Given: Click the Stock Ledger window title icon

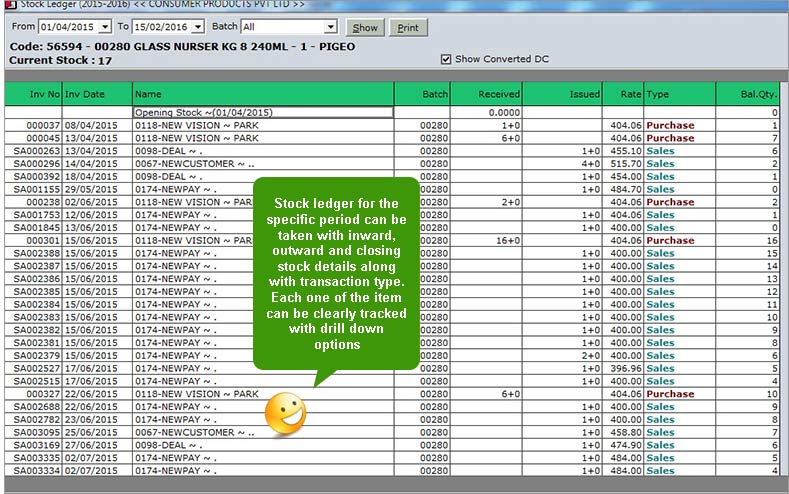Looking at the screenshot, I should point(10,4).
